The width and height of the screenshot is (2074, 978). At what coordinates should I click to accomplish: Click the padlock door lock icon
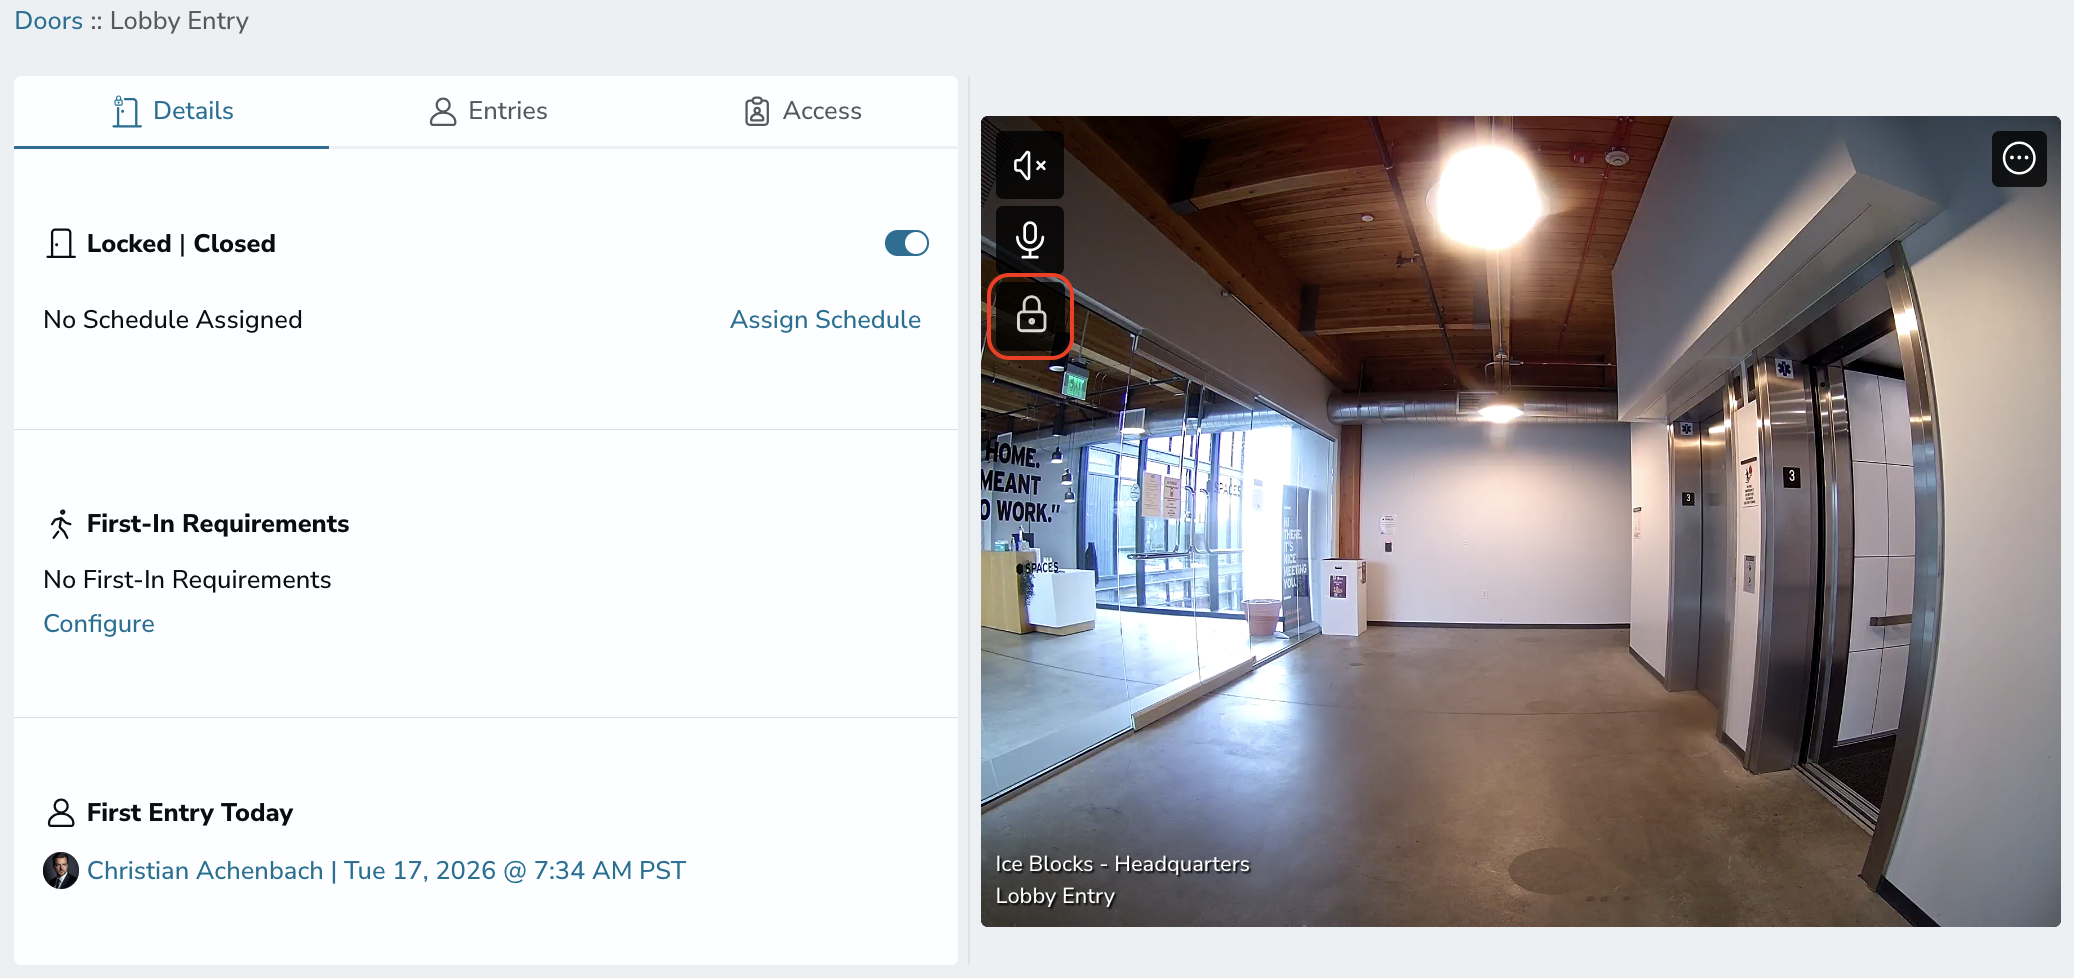(1030, 316)
